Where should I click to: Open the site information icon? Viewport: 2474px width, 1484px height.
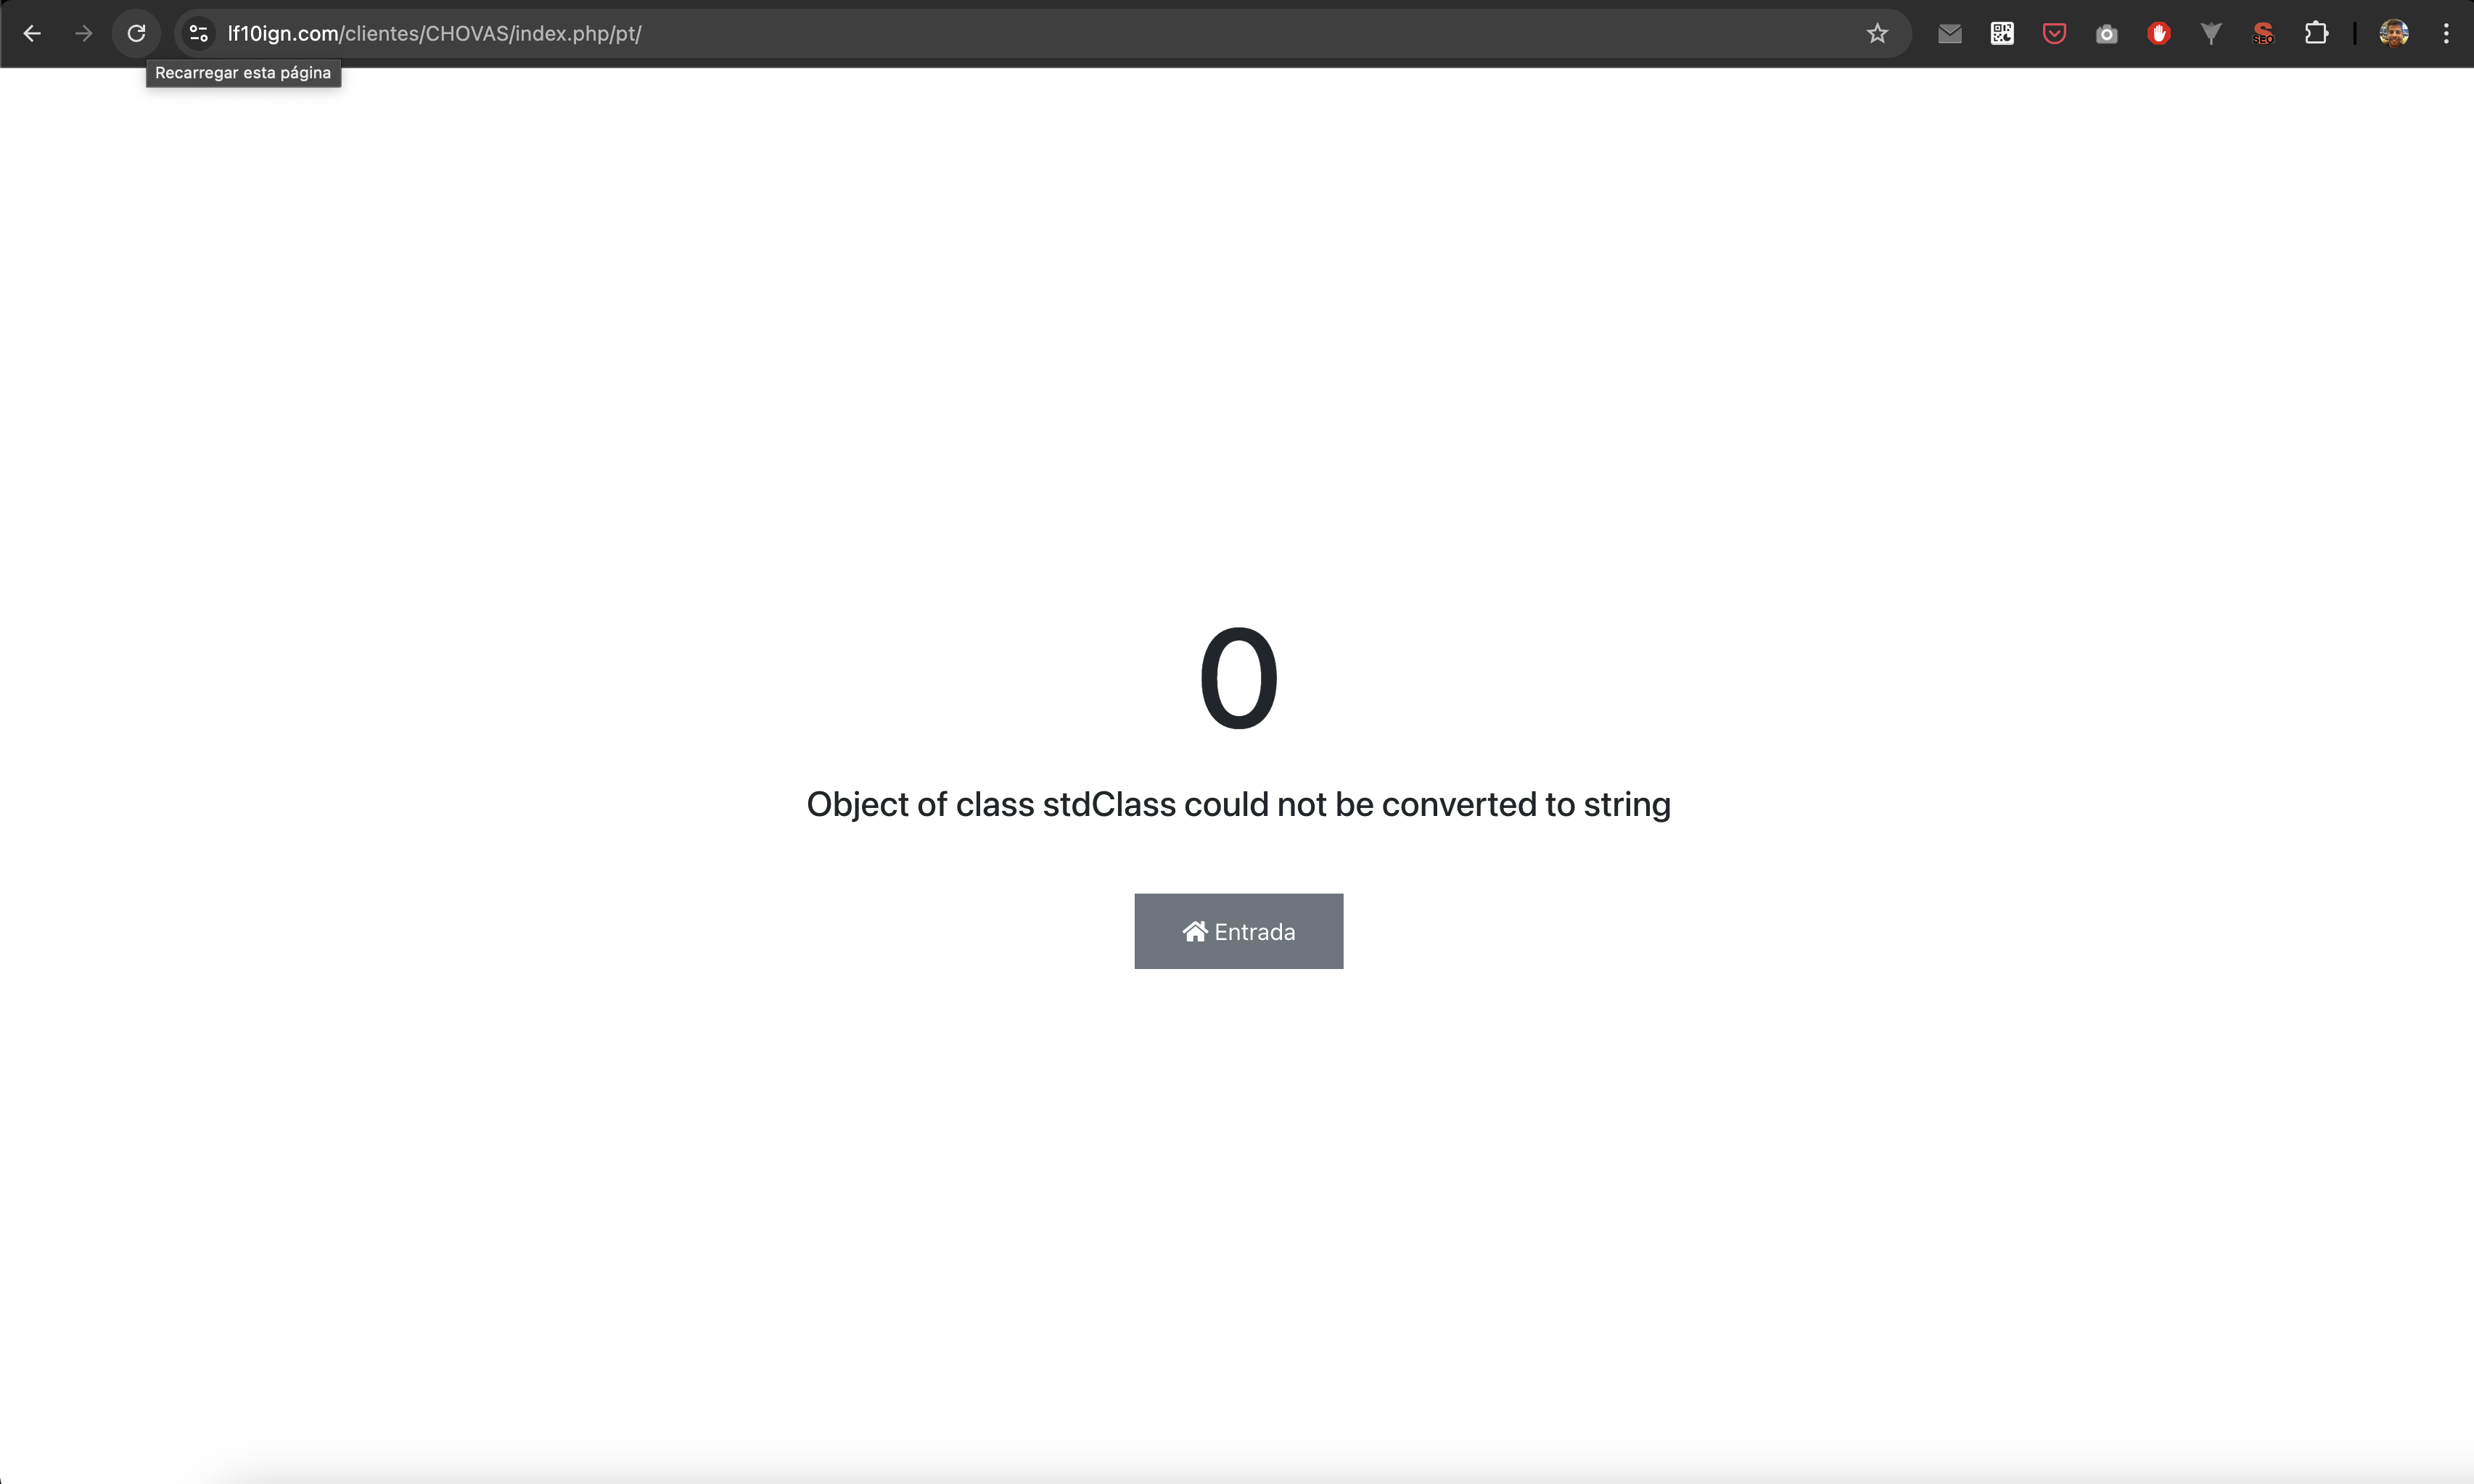click(x=199, y=34)
